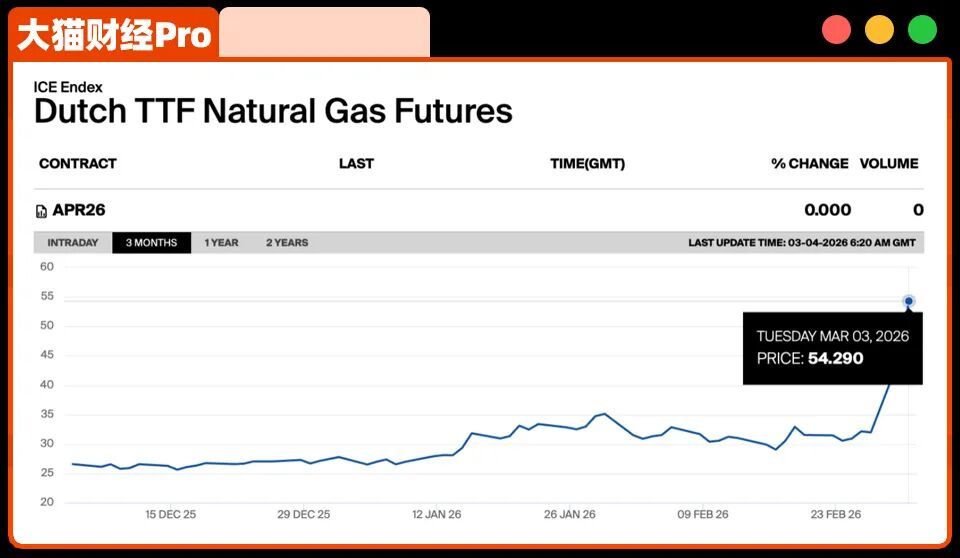Select the blank tab next to 大猫财经Pro
This screenshot has height=558, width=960.
click(324, 32)
